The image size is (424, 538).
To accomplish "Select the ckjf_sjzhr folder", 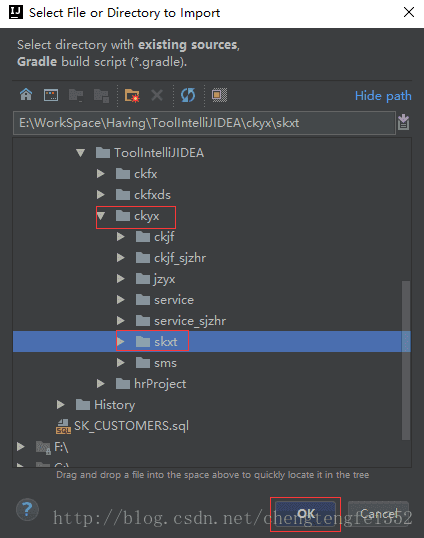I will [180, 258].
